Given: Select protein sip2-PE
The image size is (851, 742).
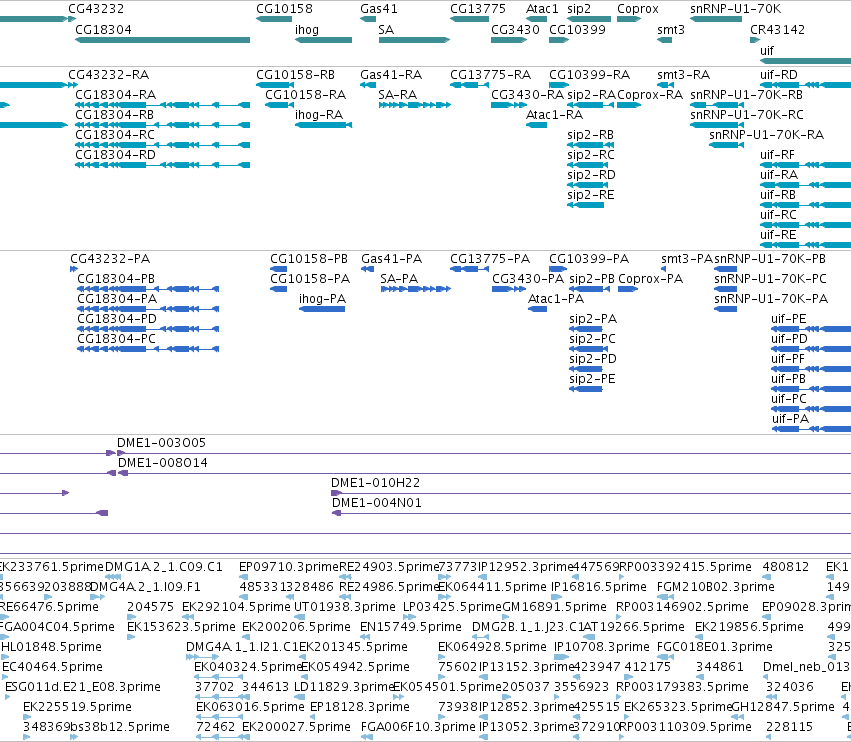Looking at the screenshot, I should pyautogui.click(x=586, y=389).
